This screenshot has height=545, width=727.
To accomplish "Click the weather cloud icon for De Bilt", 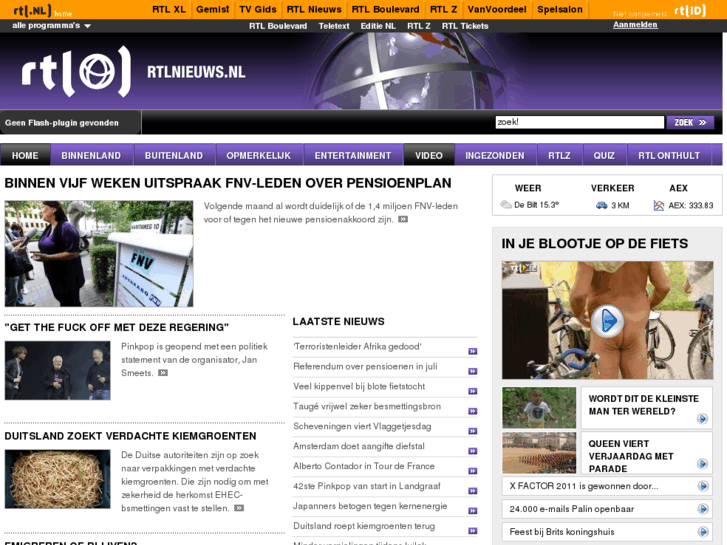I will click(506, 205).
